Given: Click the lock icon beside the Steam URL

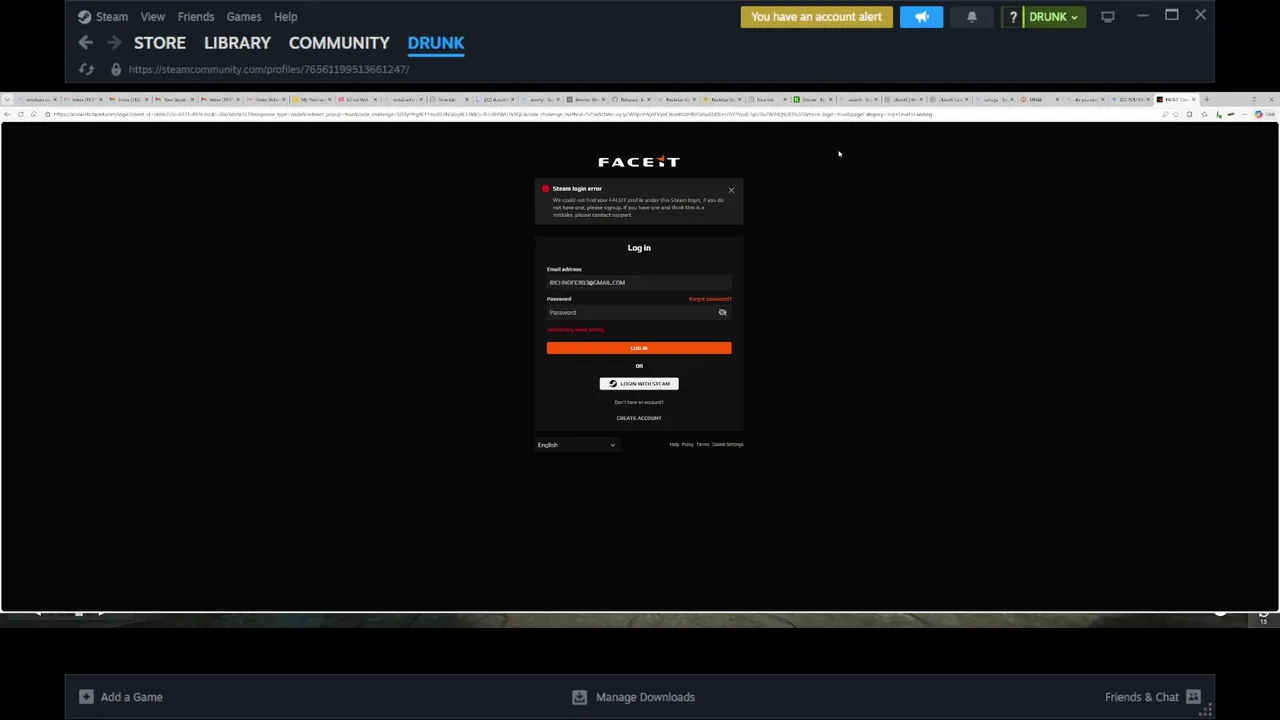Looking at the screenshot, I should click(116, 69).
